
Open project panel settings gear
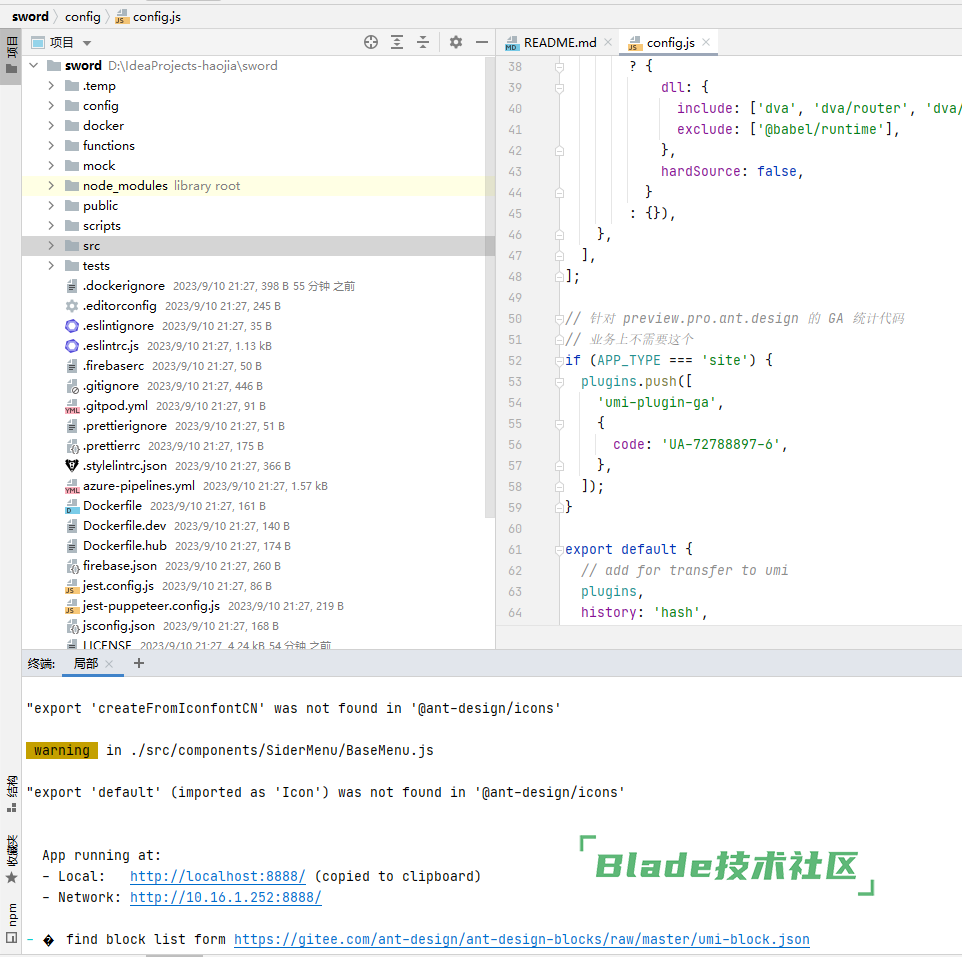tap(456, 42)
